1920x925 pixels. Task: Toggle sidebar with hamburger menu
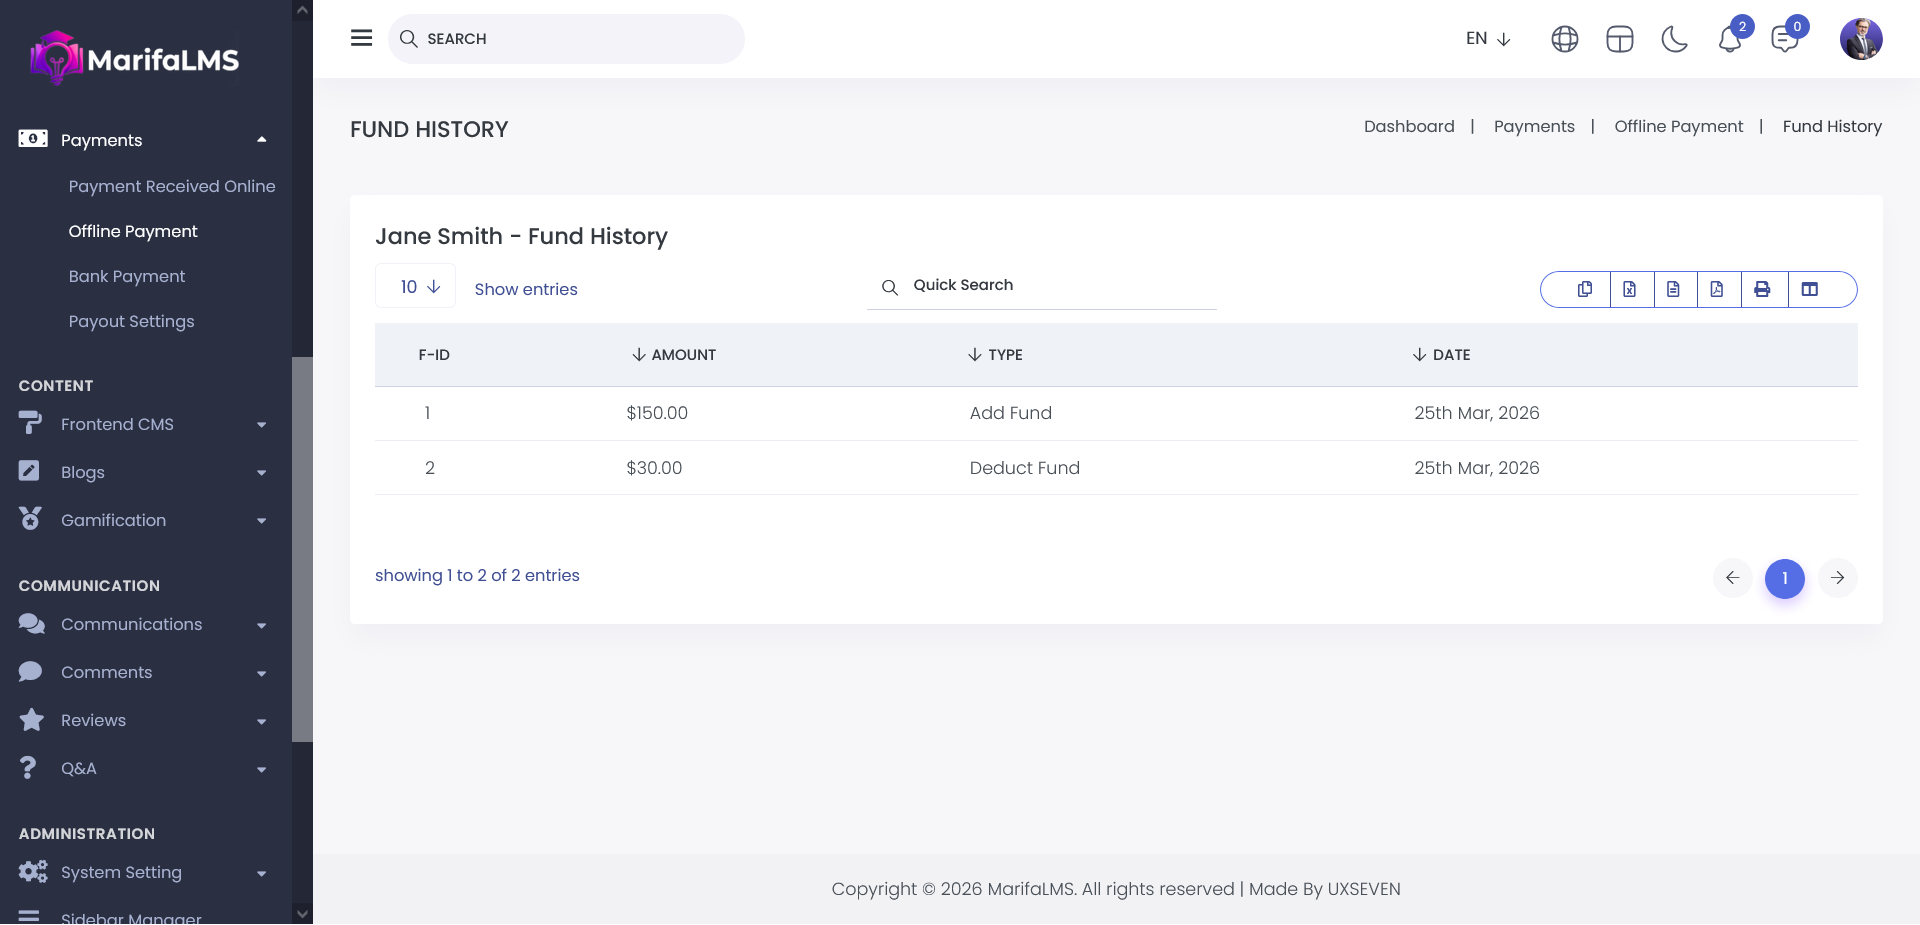click(361, 38)
